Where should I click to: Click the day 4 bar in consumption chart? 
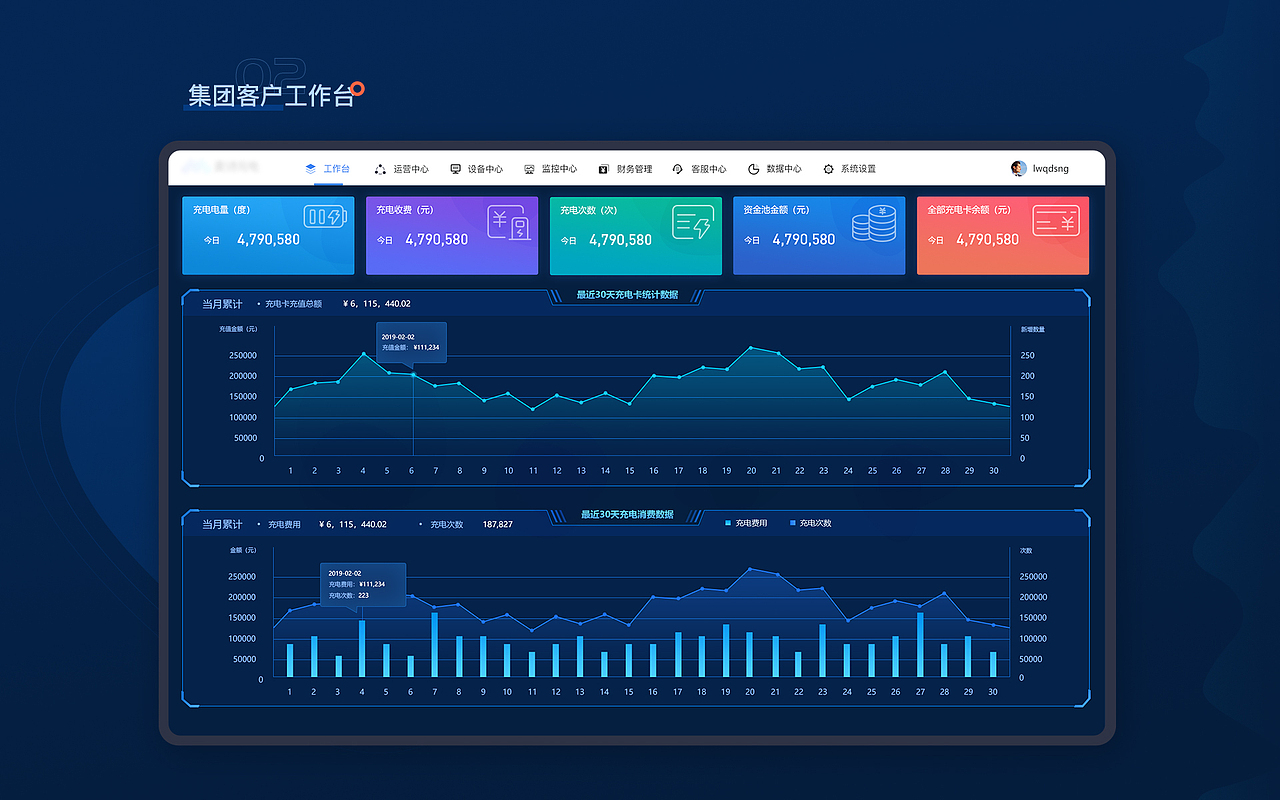coord(362,649)
